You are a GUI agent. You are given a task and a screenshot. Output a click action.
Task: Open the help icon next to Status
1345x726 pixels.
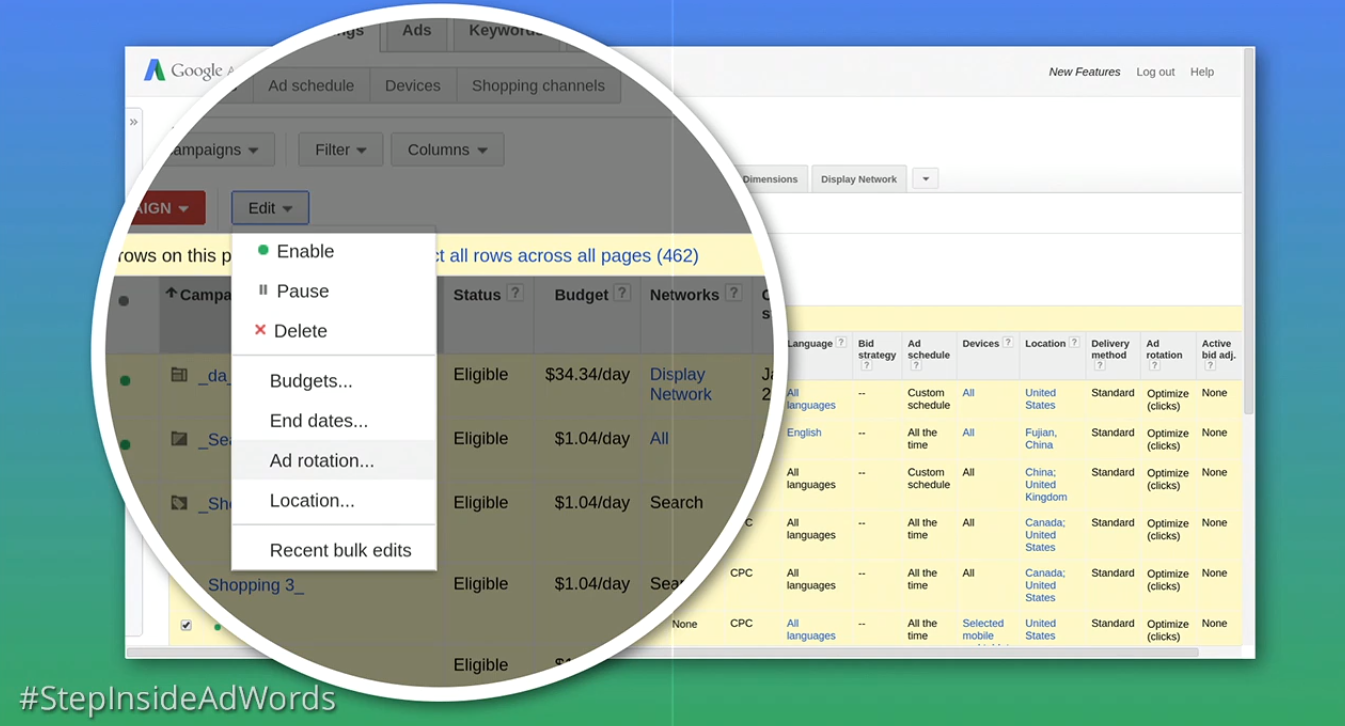click(x=515, y=293)
